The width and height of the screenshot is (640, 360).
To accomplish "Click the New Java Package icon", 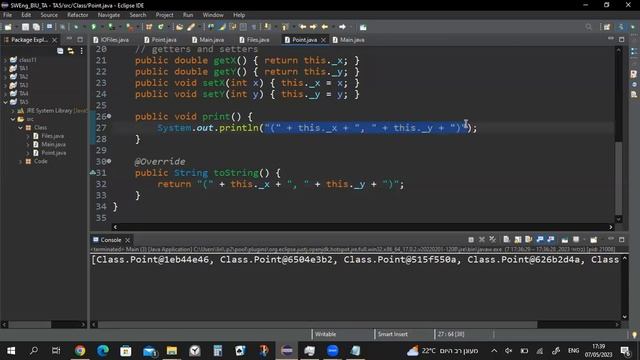I will [149, 27].
